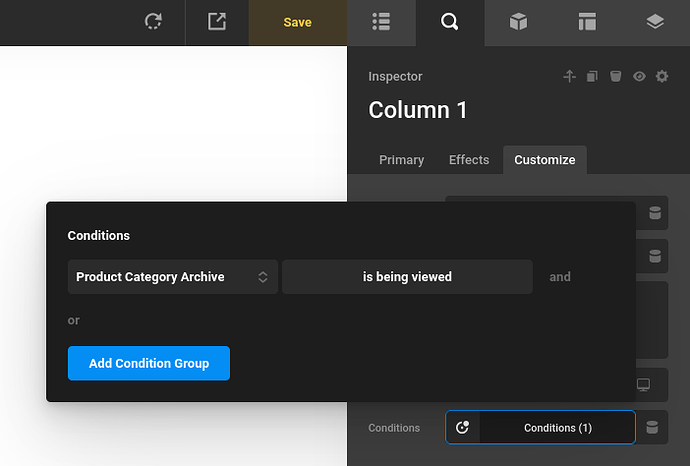Open the outline list panel icon
The width and height of the screenshot is (690, 466).
coord(381,22)
